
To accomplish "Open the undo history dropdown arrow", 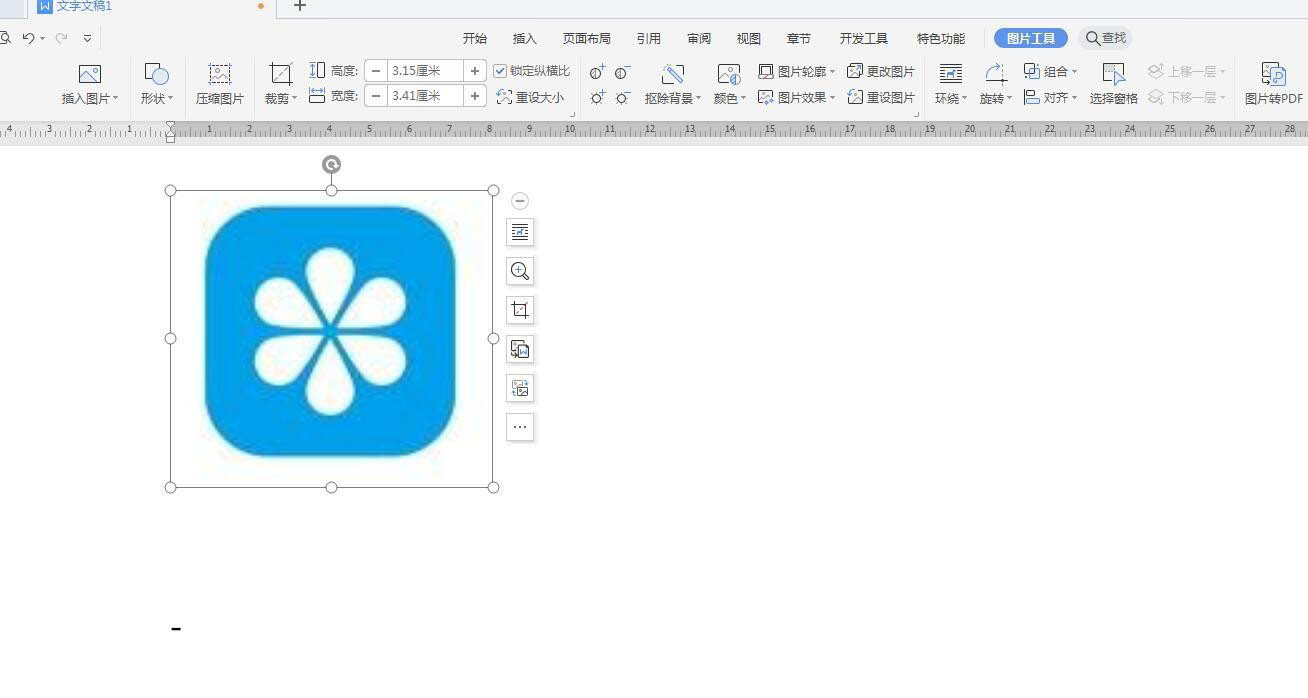I will [x=42, y=39].
